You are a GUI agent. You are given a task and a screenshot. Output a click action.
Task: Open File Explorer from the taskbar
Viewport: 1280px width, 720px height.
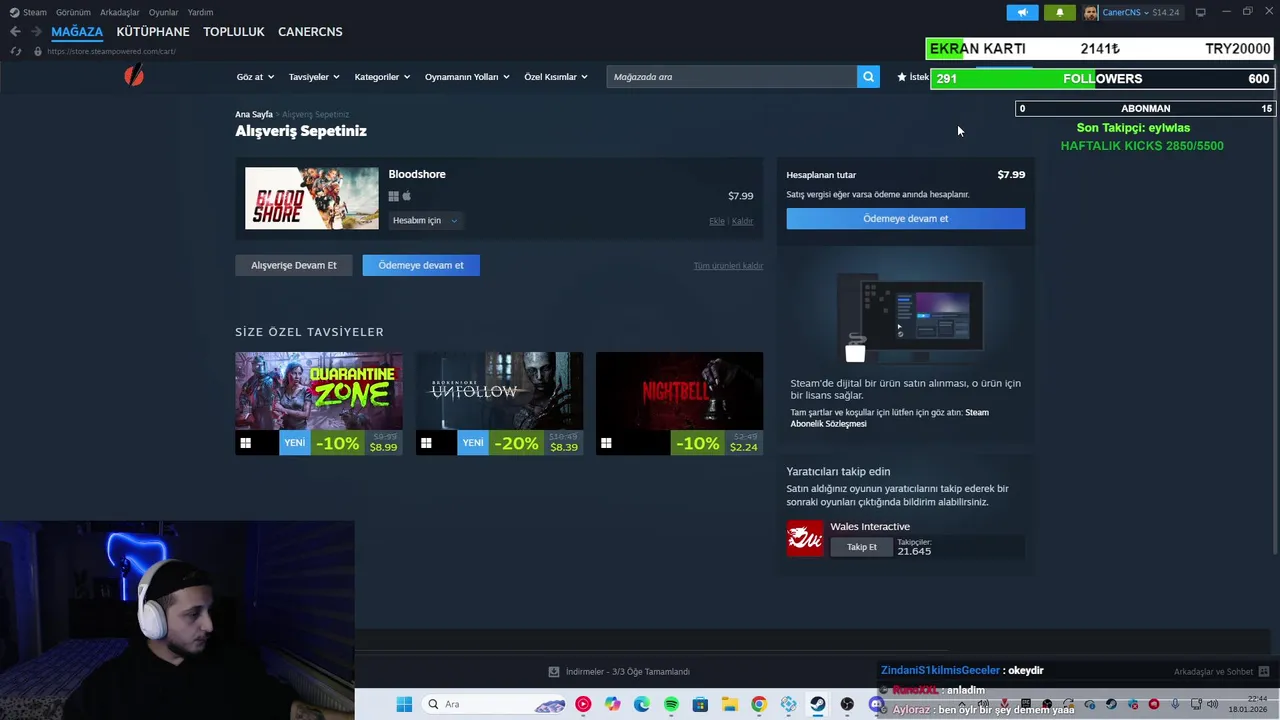click(730, 704)
